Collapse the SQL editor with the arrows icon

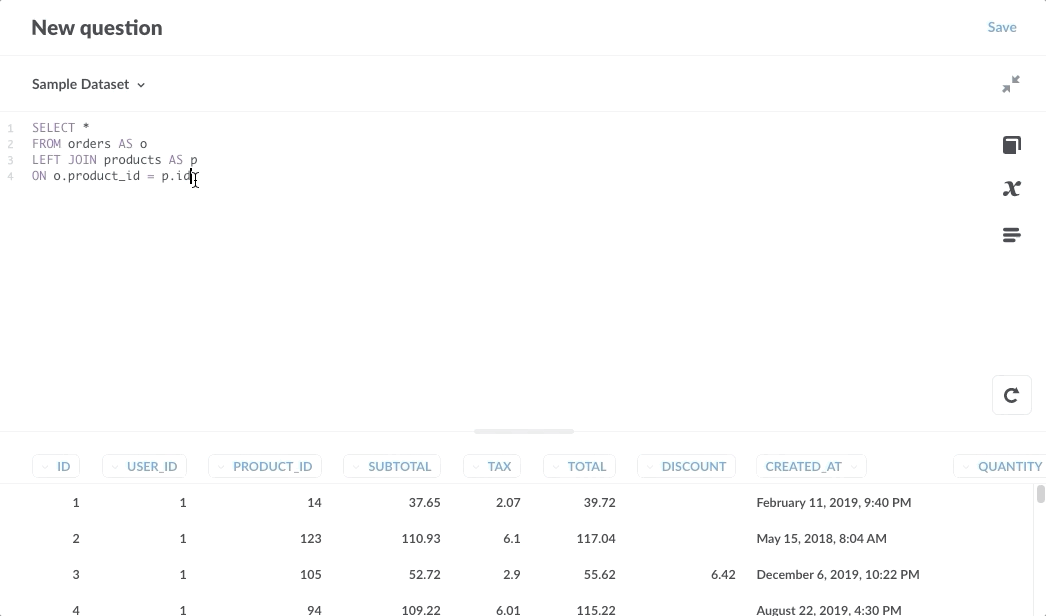coord(1011,84)
